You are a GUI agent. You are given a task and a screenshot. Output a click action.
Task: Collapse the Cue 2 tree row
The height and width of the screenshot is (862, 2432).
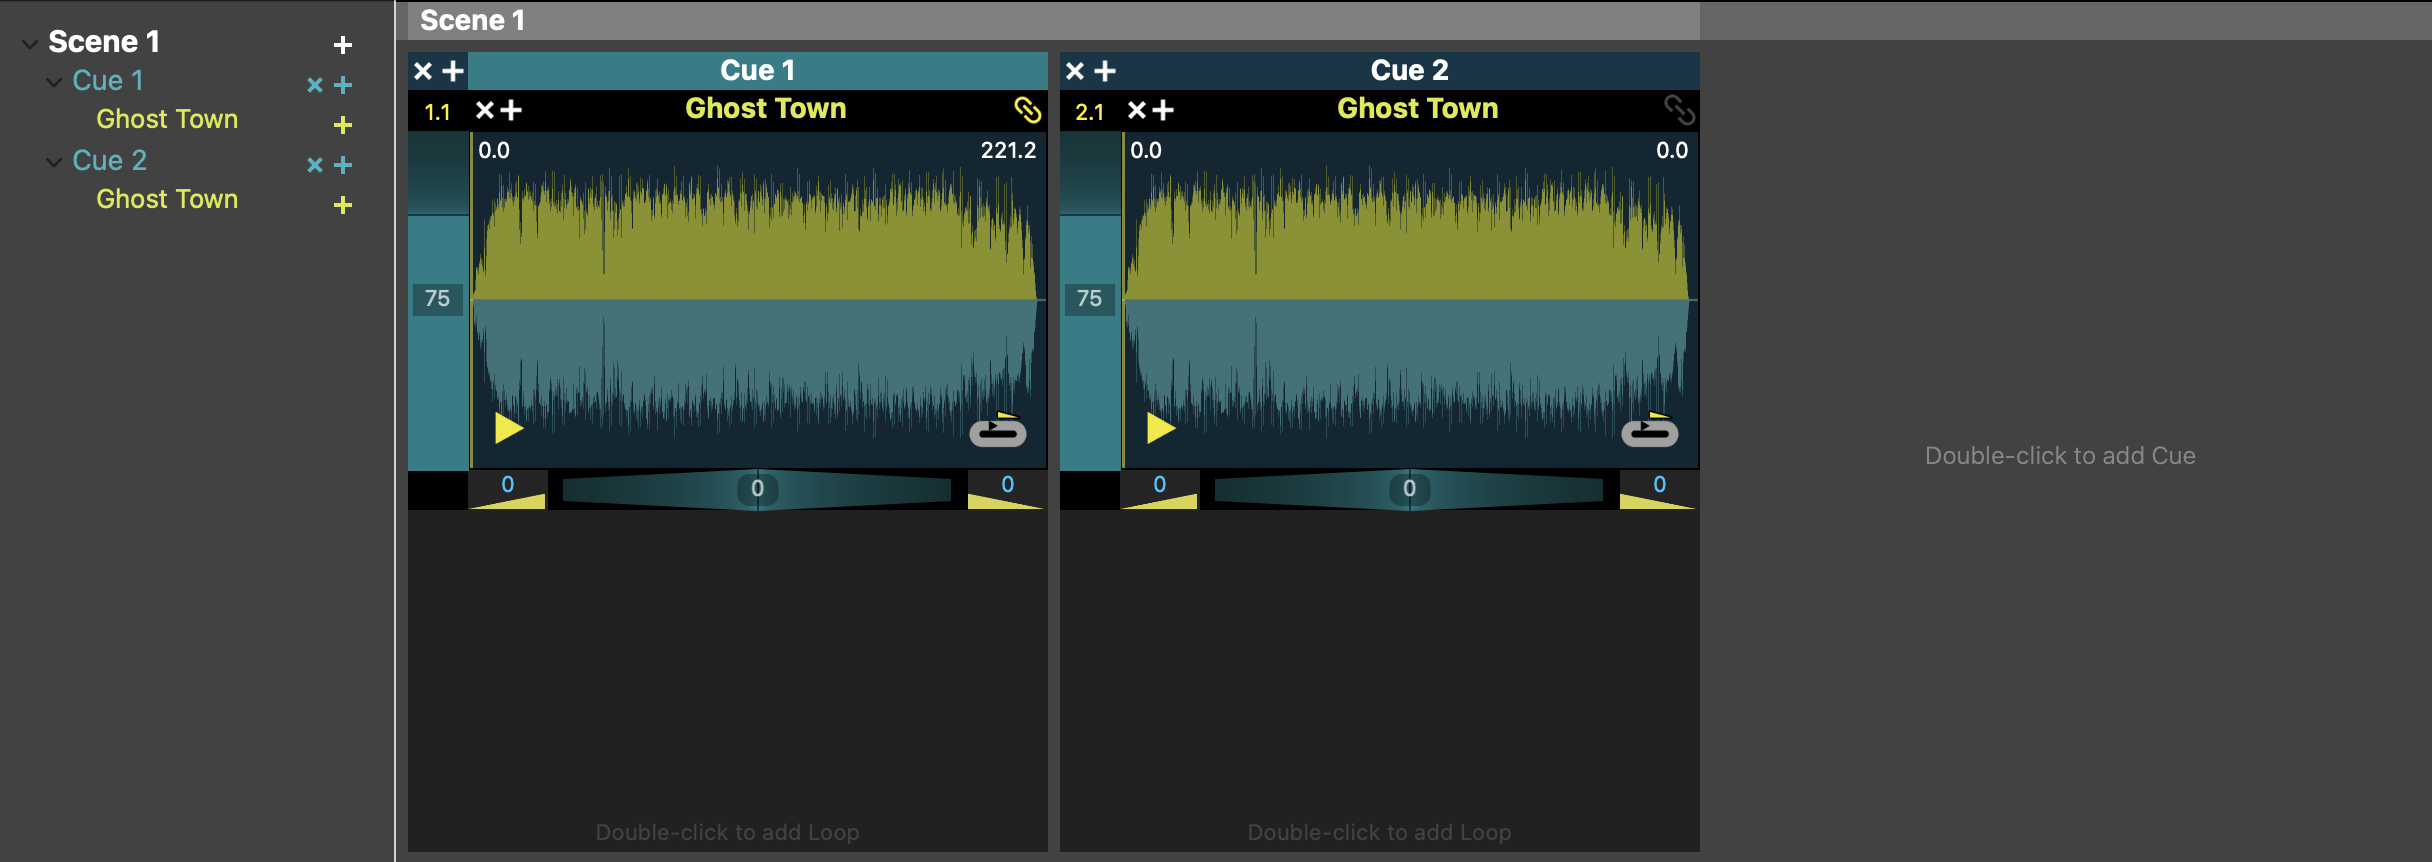pyautogui.click(x=54, y=162)
